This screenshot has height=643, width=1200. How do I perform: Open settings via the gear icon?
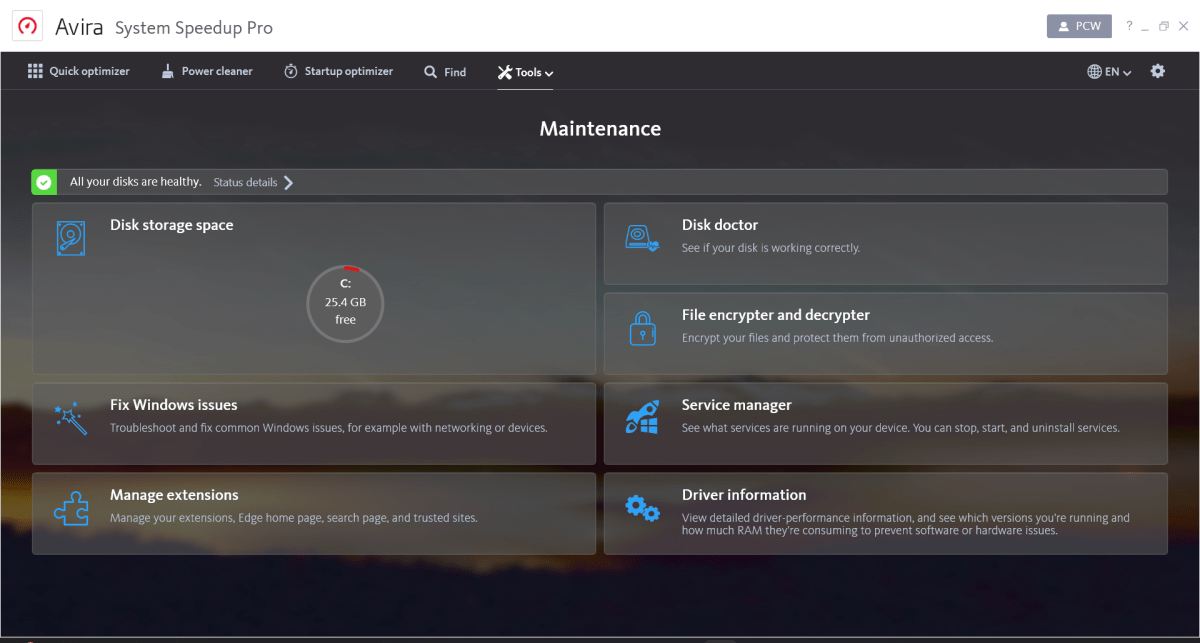[1158, 71]
